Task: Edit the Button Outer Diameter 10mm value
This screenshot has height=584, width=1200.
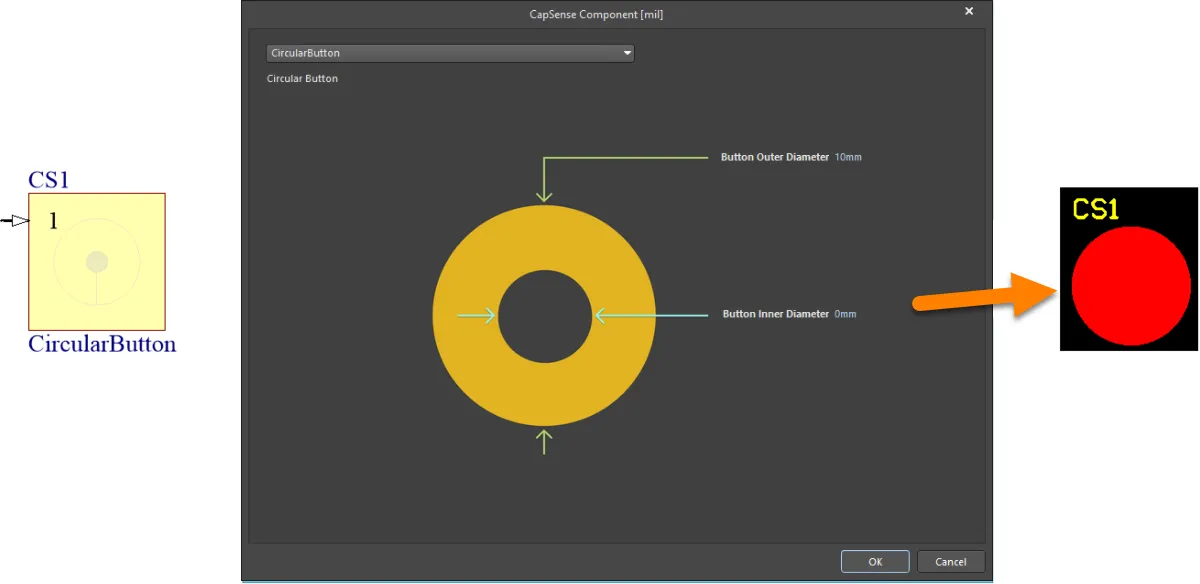Action: (848, 157)
